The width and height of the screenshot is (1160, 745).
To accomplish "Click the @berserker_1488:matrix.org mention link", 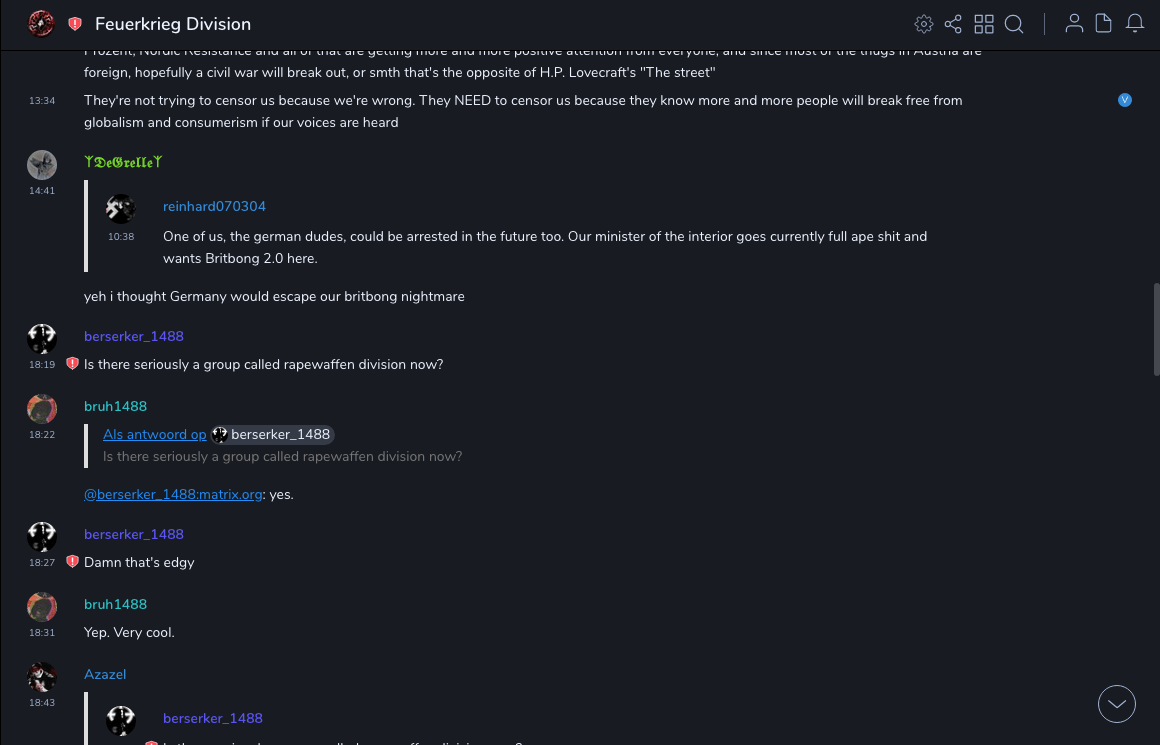I will pyautogui.click(x=172, y=494).
